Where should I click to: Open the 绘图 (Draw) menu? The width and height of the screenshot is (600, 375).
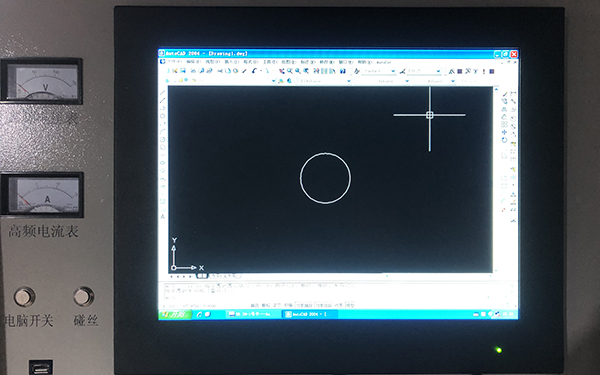pyautogui.click(x=288, y=62)
